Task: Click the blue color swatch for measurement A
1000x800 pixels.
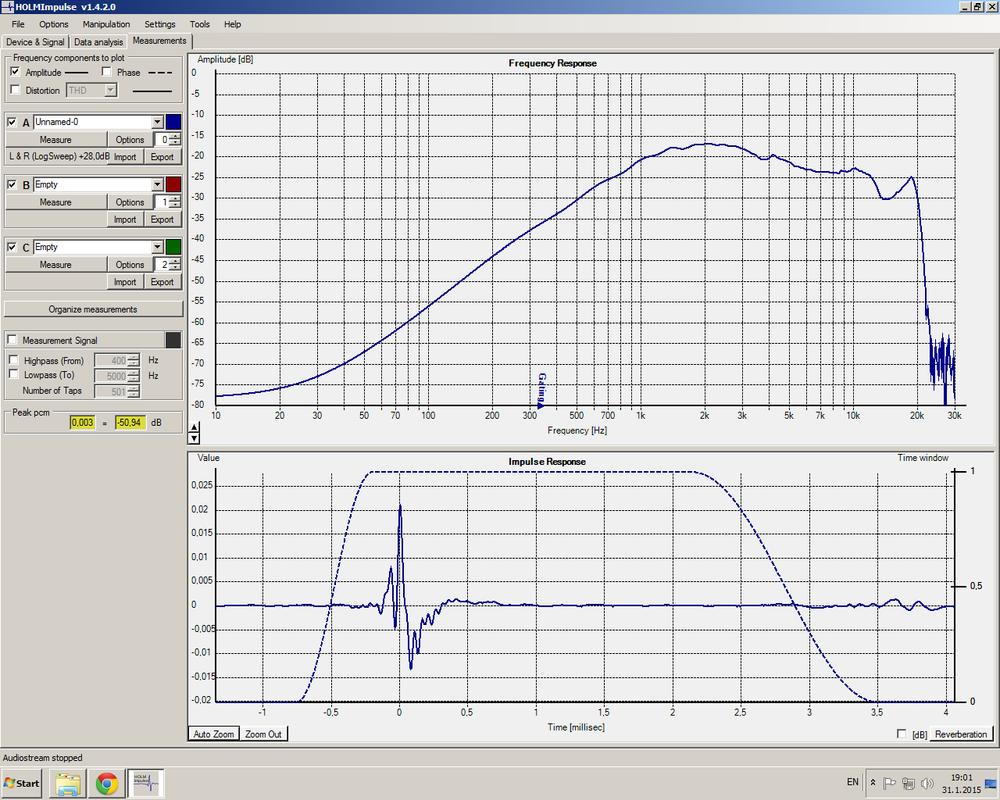Action: point(173,122)
